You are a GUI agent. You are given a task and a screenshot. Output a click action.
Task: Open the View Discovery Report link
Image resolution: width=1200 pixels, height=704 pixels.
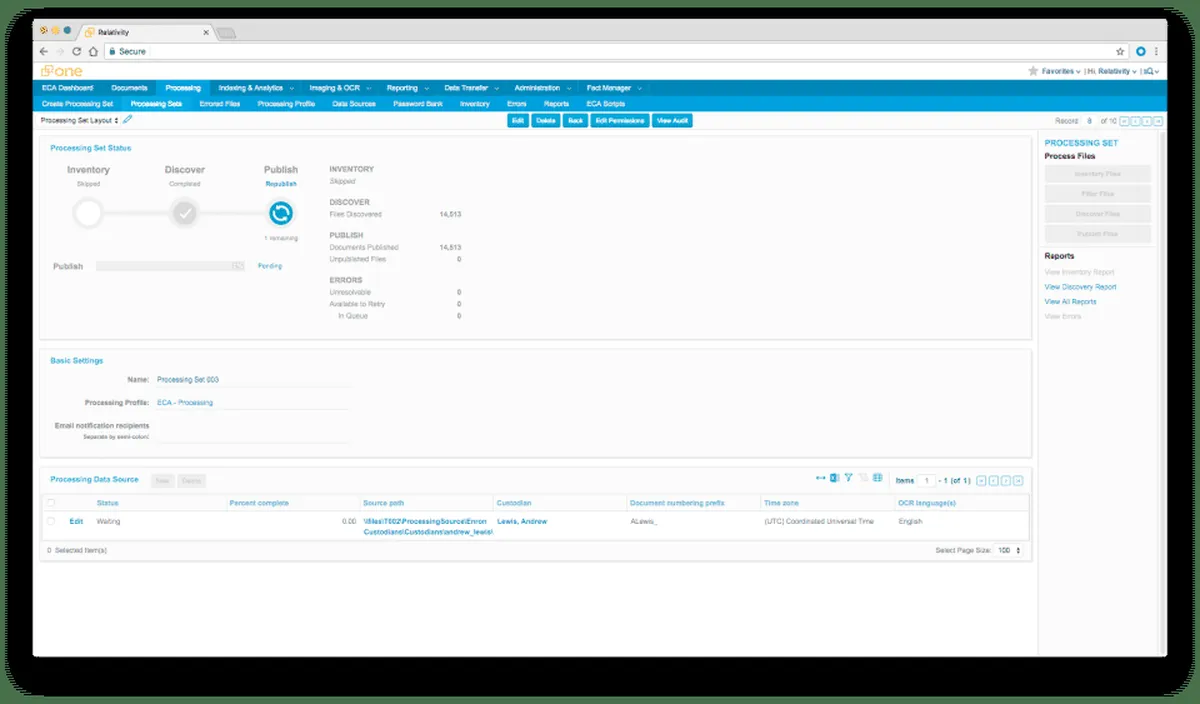click(x=1080, y=287)
